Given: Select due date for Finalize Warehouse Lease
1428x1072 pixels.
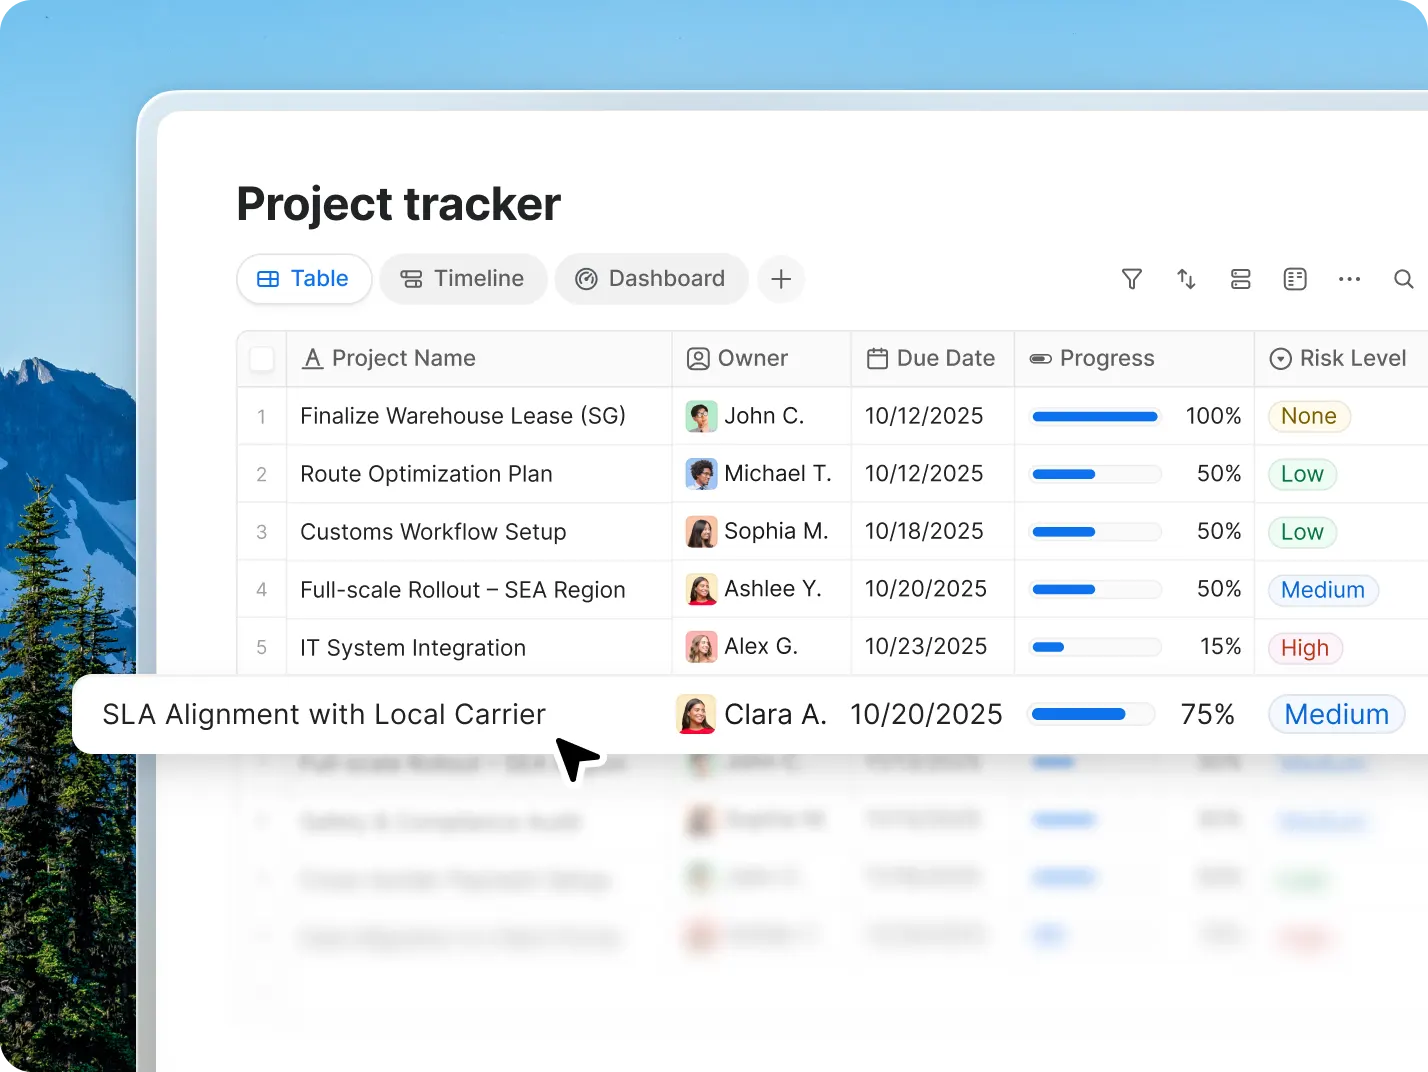Looking at the screenshot, I should pyautogui.click(x=924, y=416).
